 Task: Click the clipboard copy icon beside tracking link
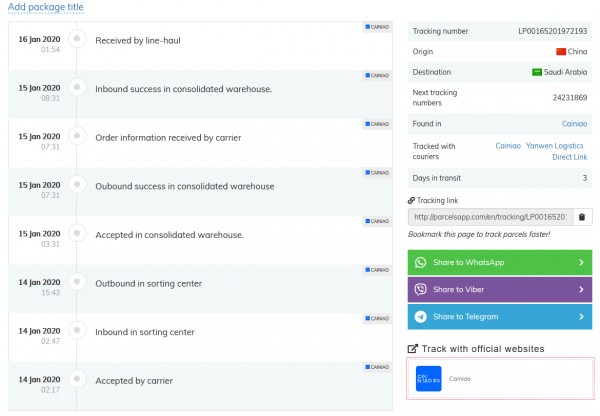[x=582, y=216]
